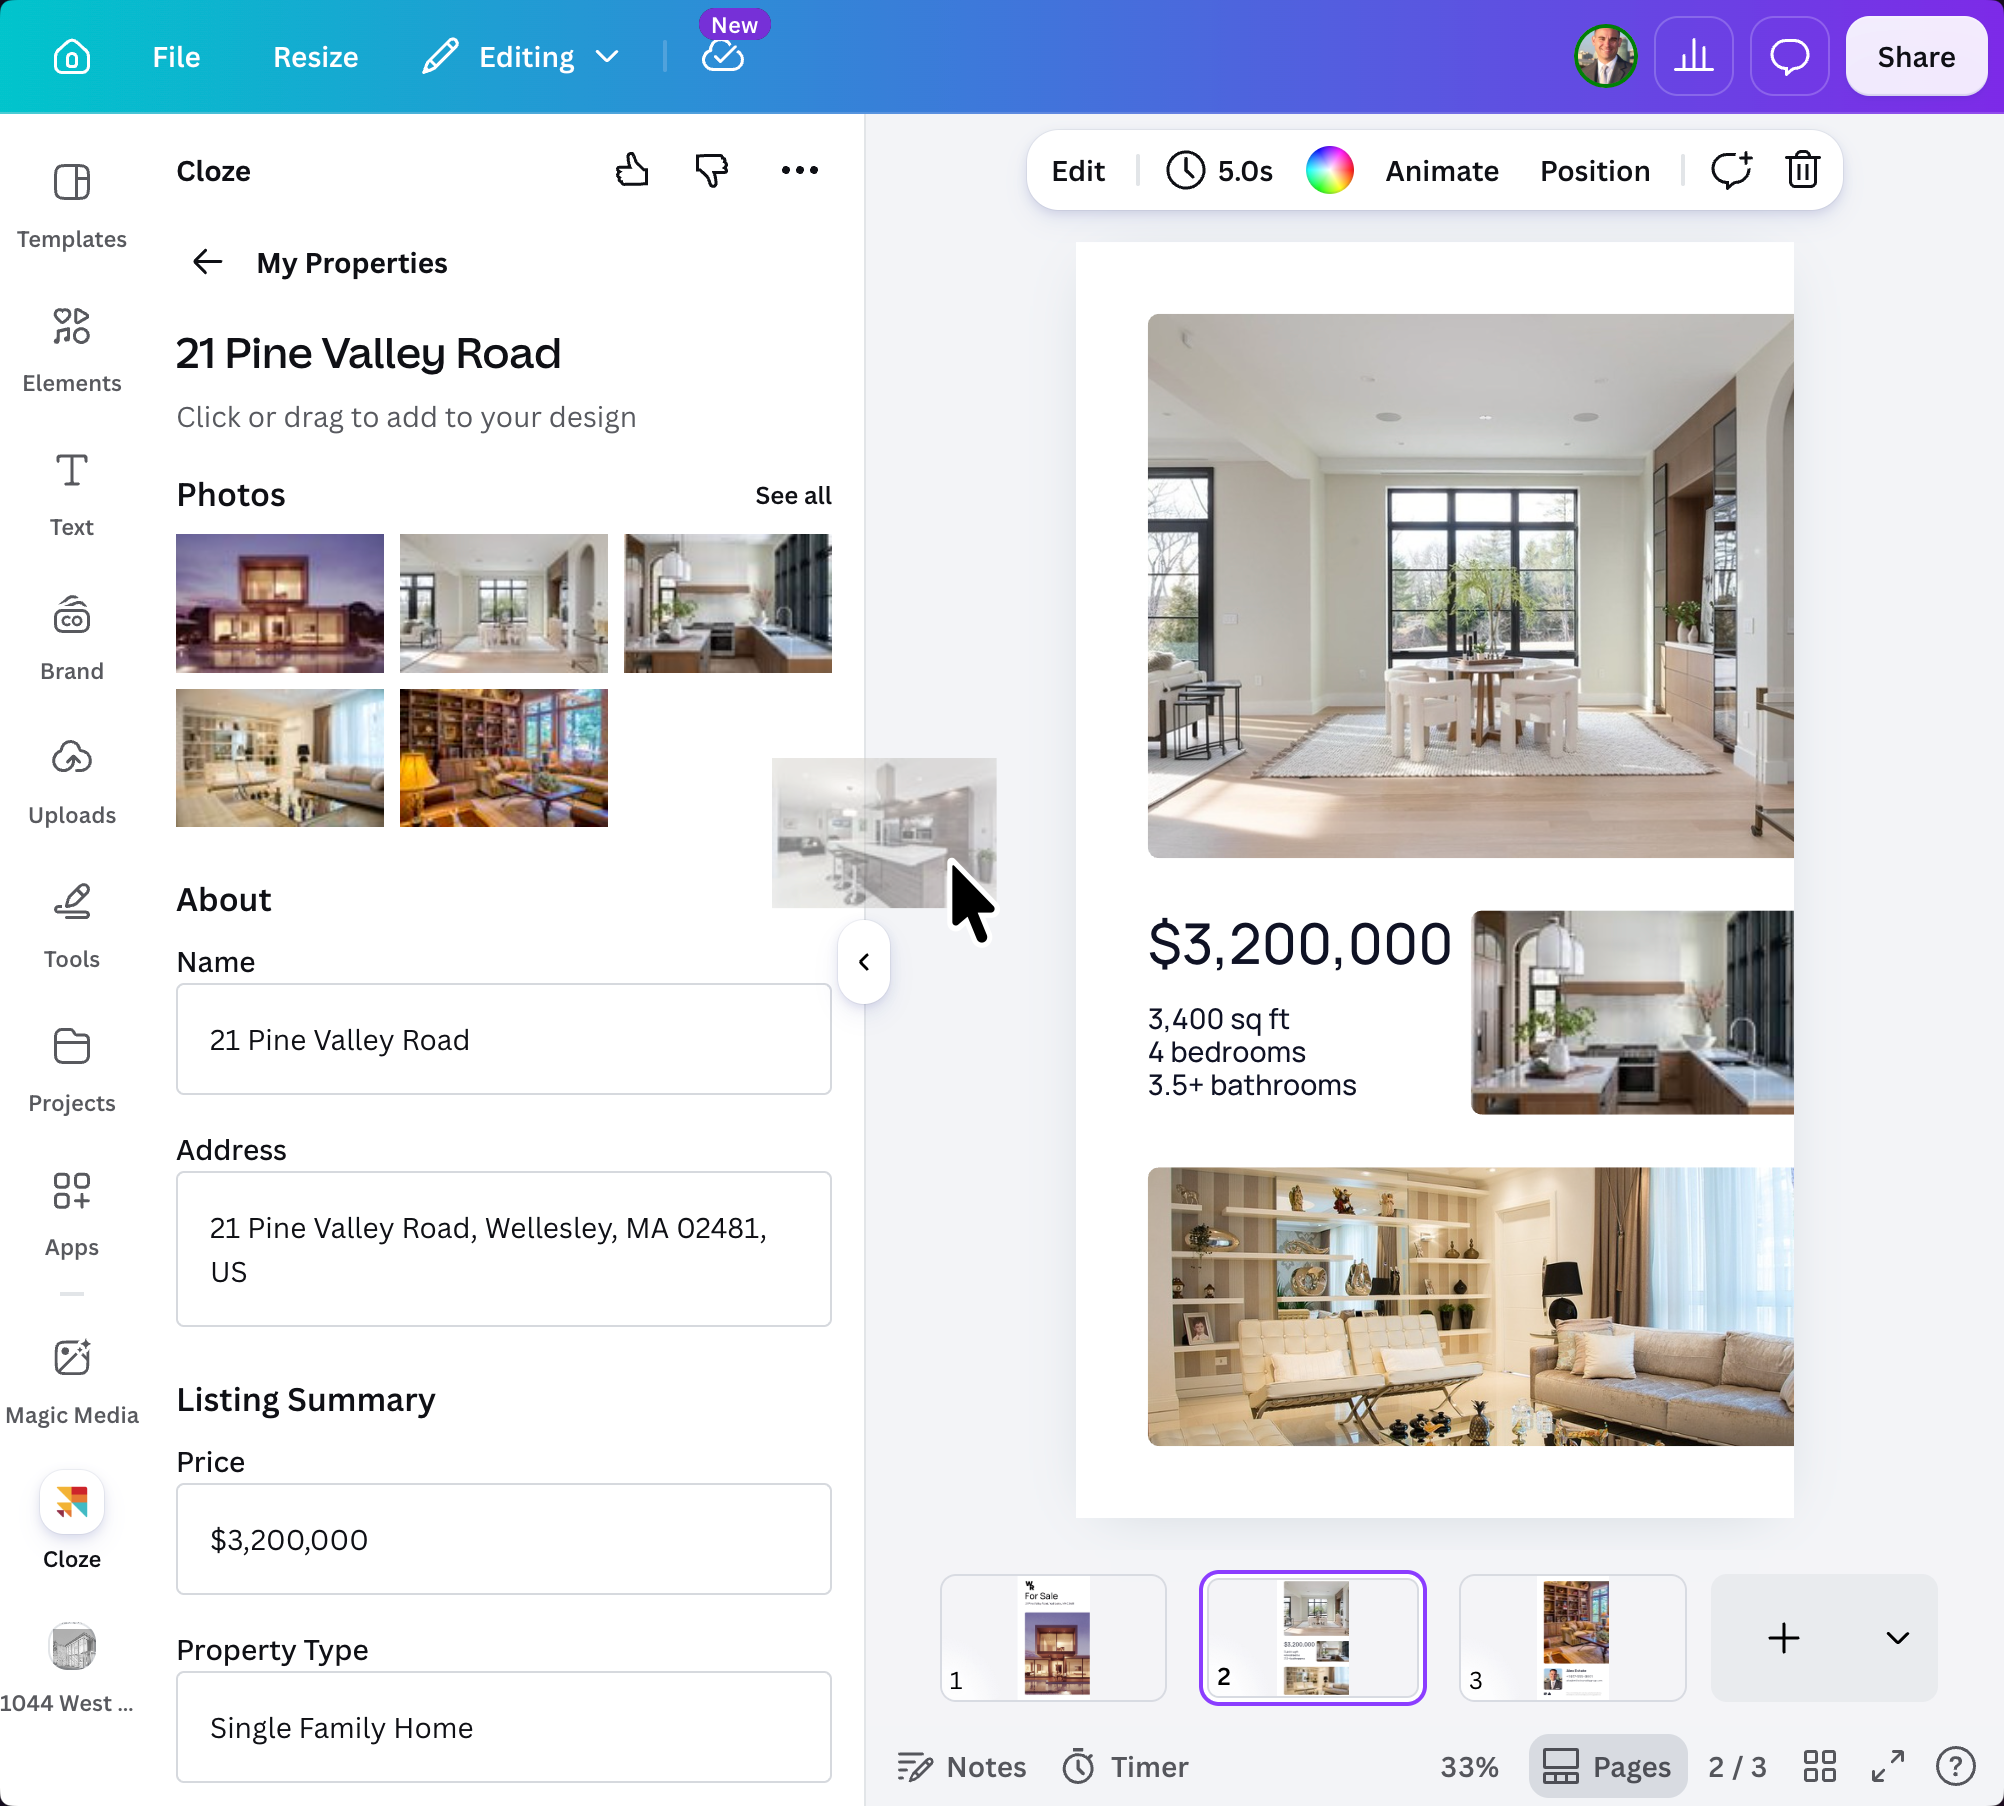Add the kitchen photo thumbnail
Image resolution: width=2004 pixels, height=1806 pixels.
pyautogui.click(x=728, y=603)
